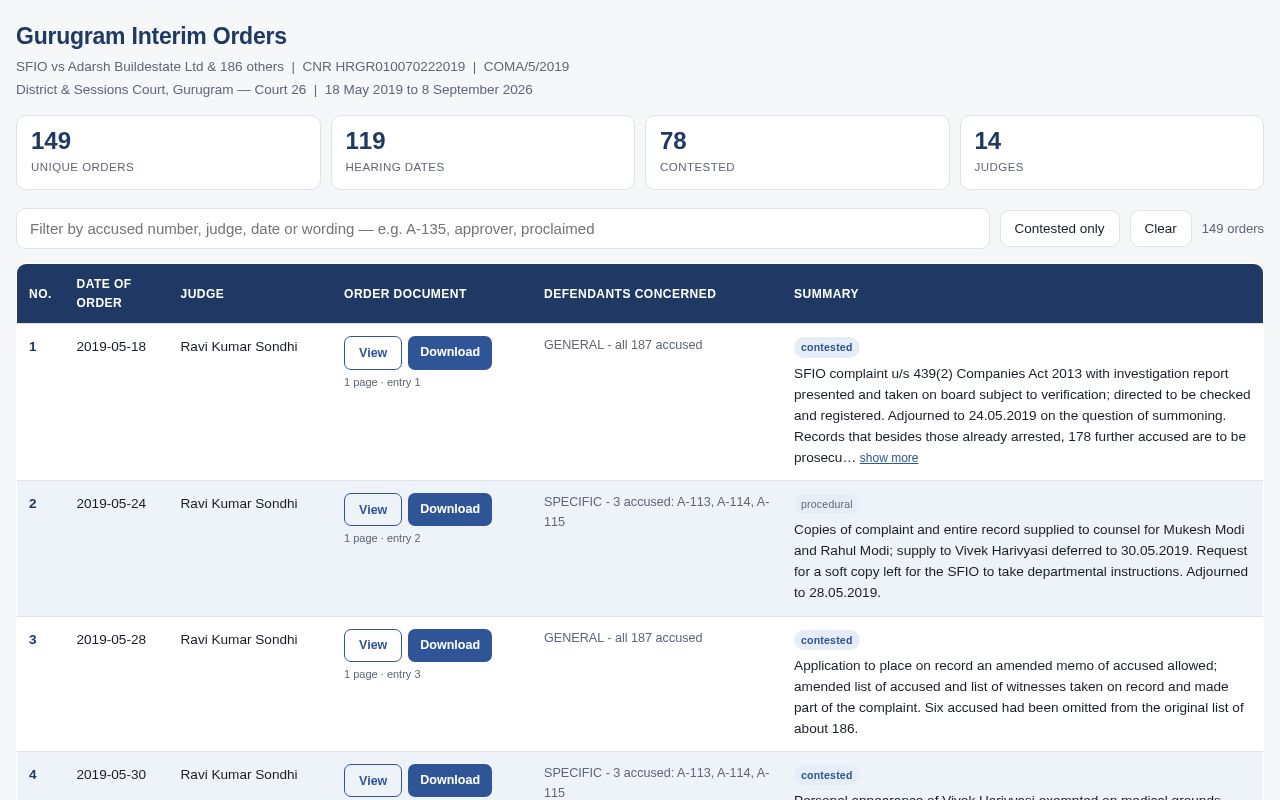View order 4 dated 2019-05-30
Viewport: 1280px width, 800px height.
pyautogui.click(x=373, y=781)
